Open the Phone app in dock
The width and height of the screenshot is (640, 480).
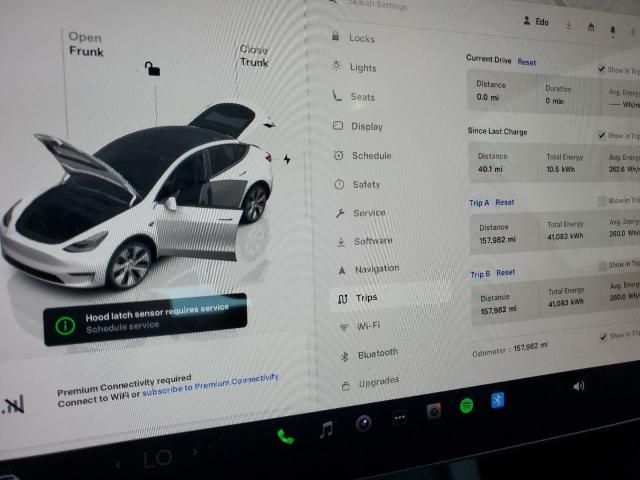pos(285,436)
